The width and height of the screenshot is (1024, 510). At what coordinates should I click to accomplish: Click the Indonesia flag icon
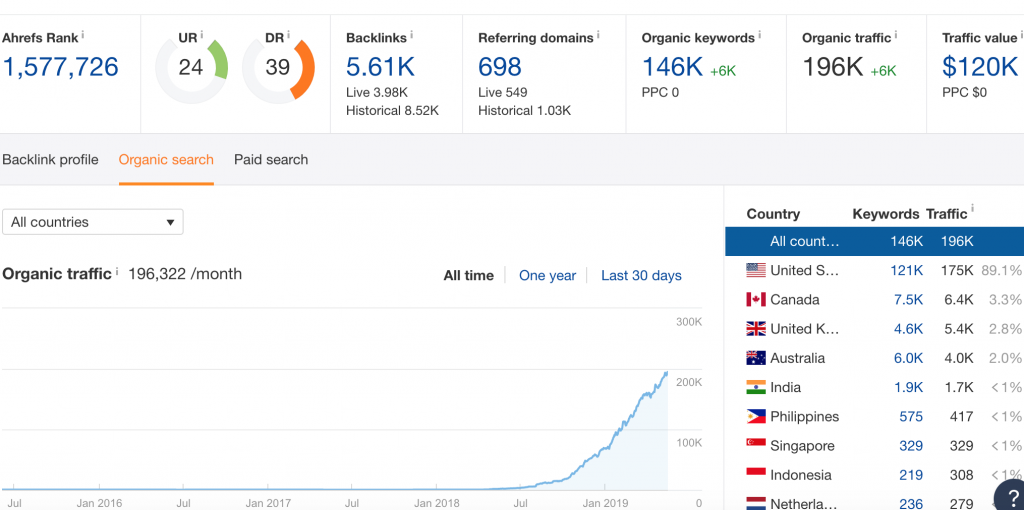pos(756,473)
